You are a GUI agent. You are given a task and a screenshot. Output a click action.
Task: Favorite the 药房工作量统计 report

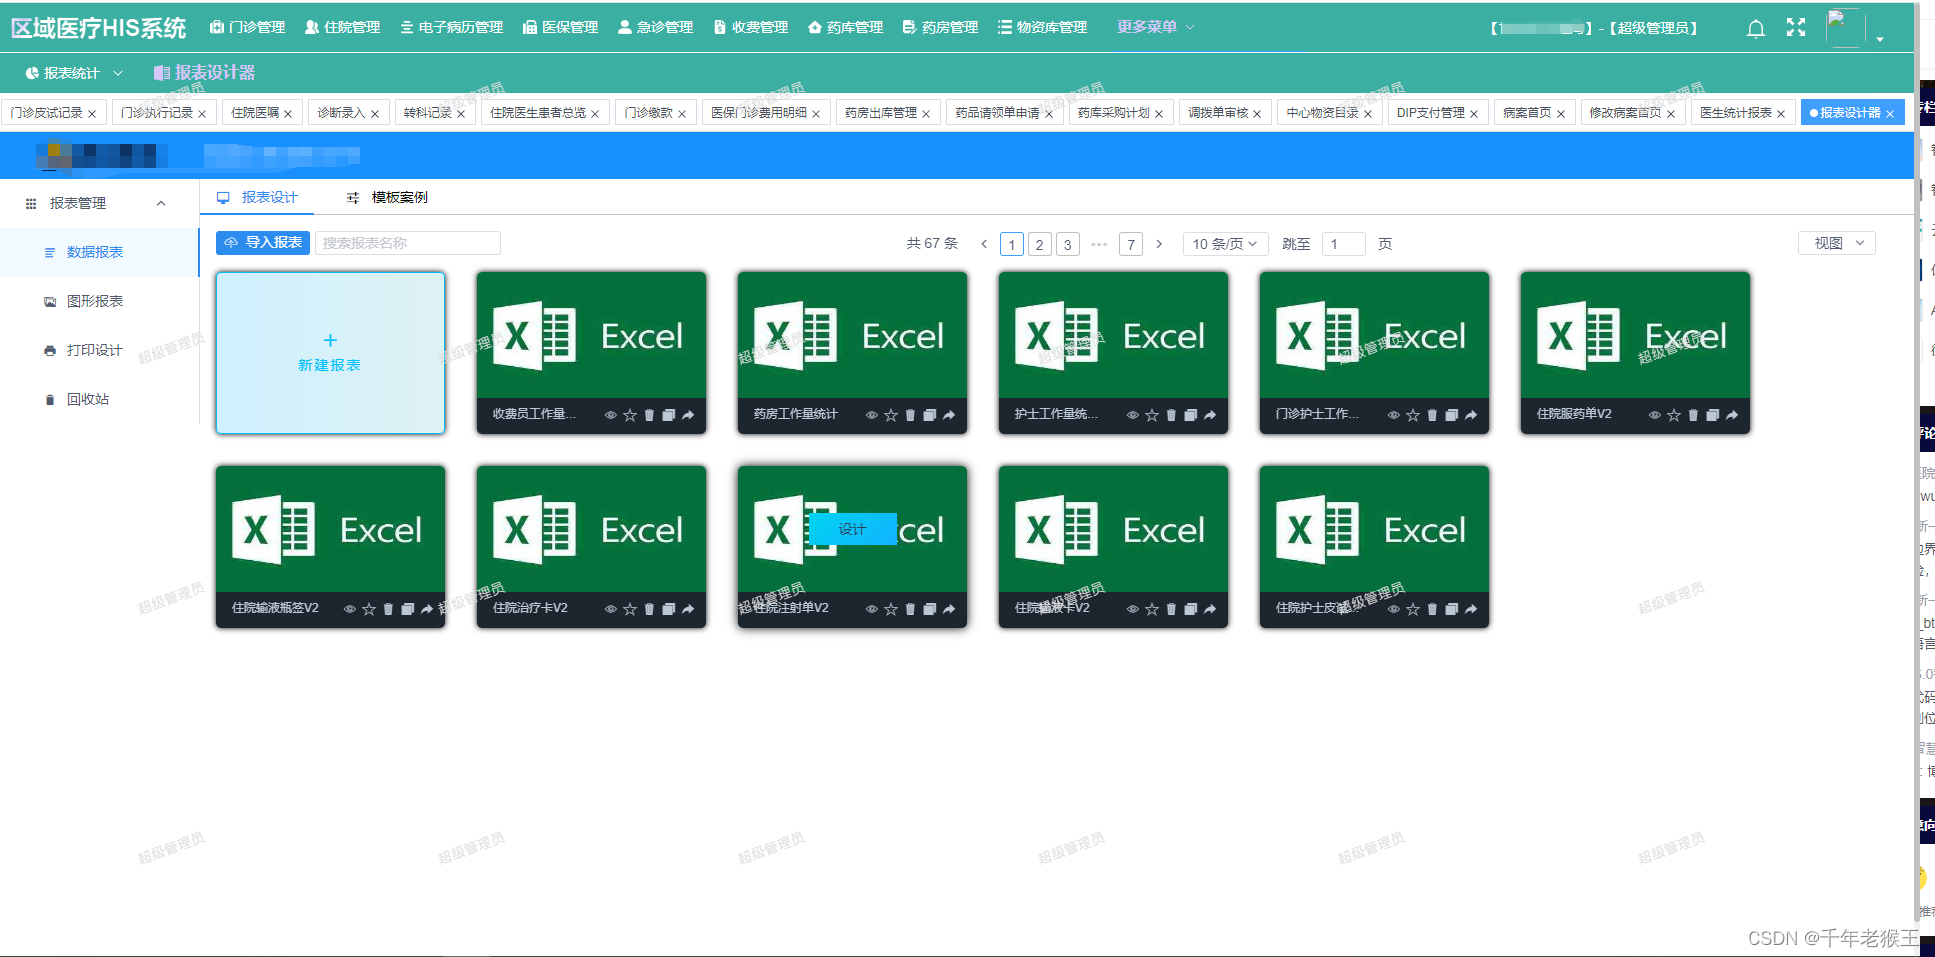click(891, 415)
